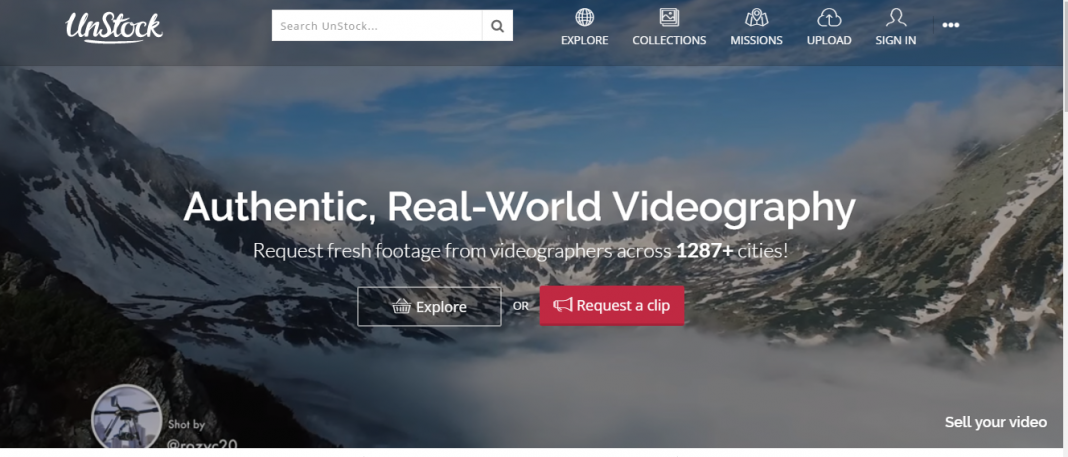Open the drone avatar of videographer

click(x=127, y=418)
